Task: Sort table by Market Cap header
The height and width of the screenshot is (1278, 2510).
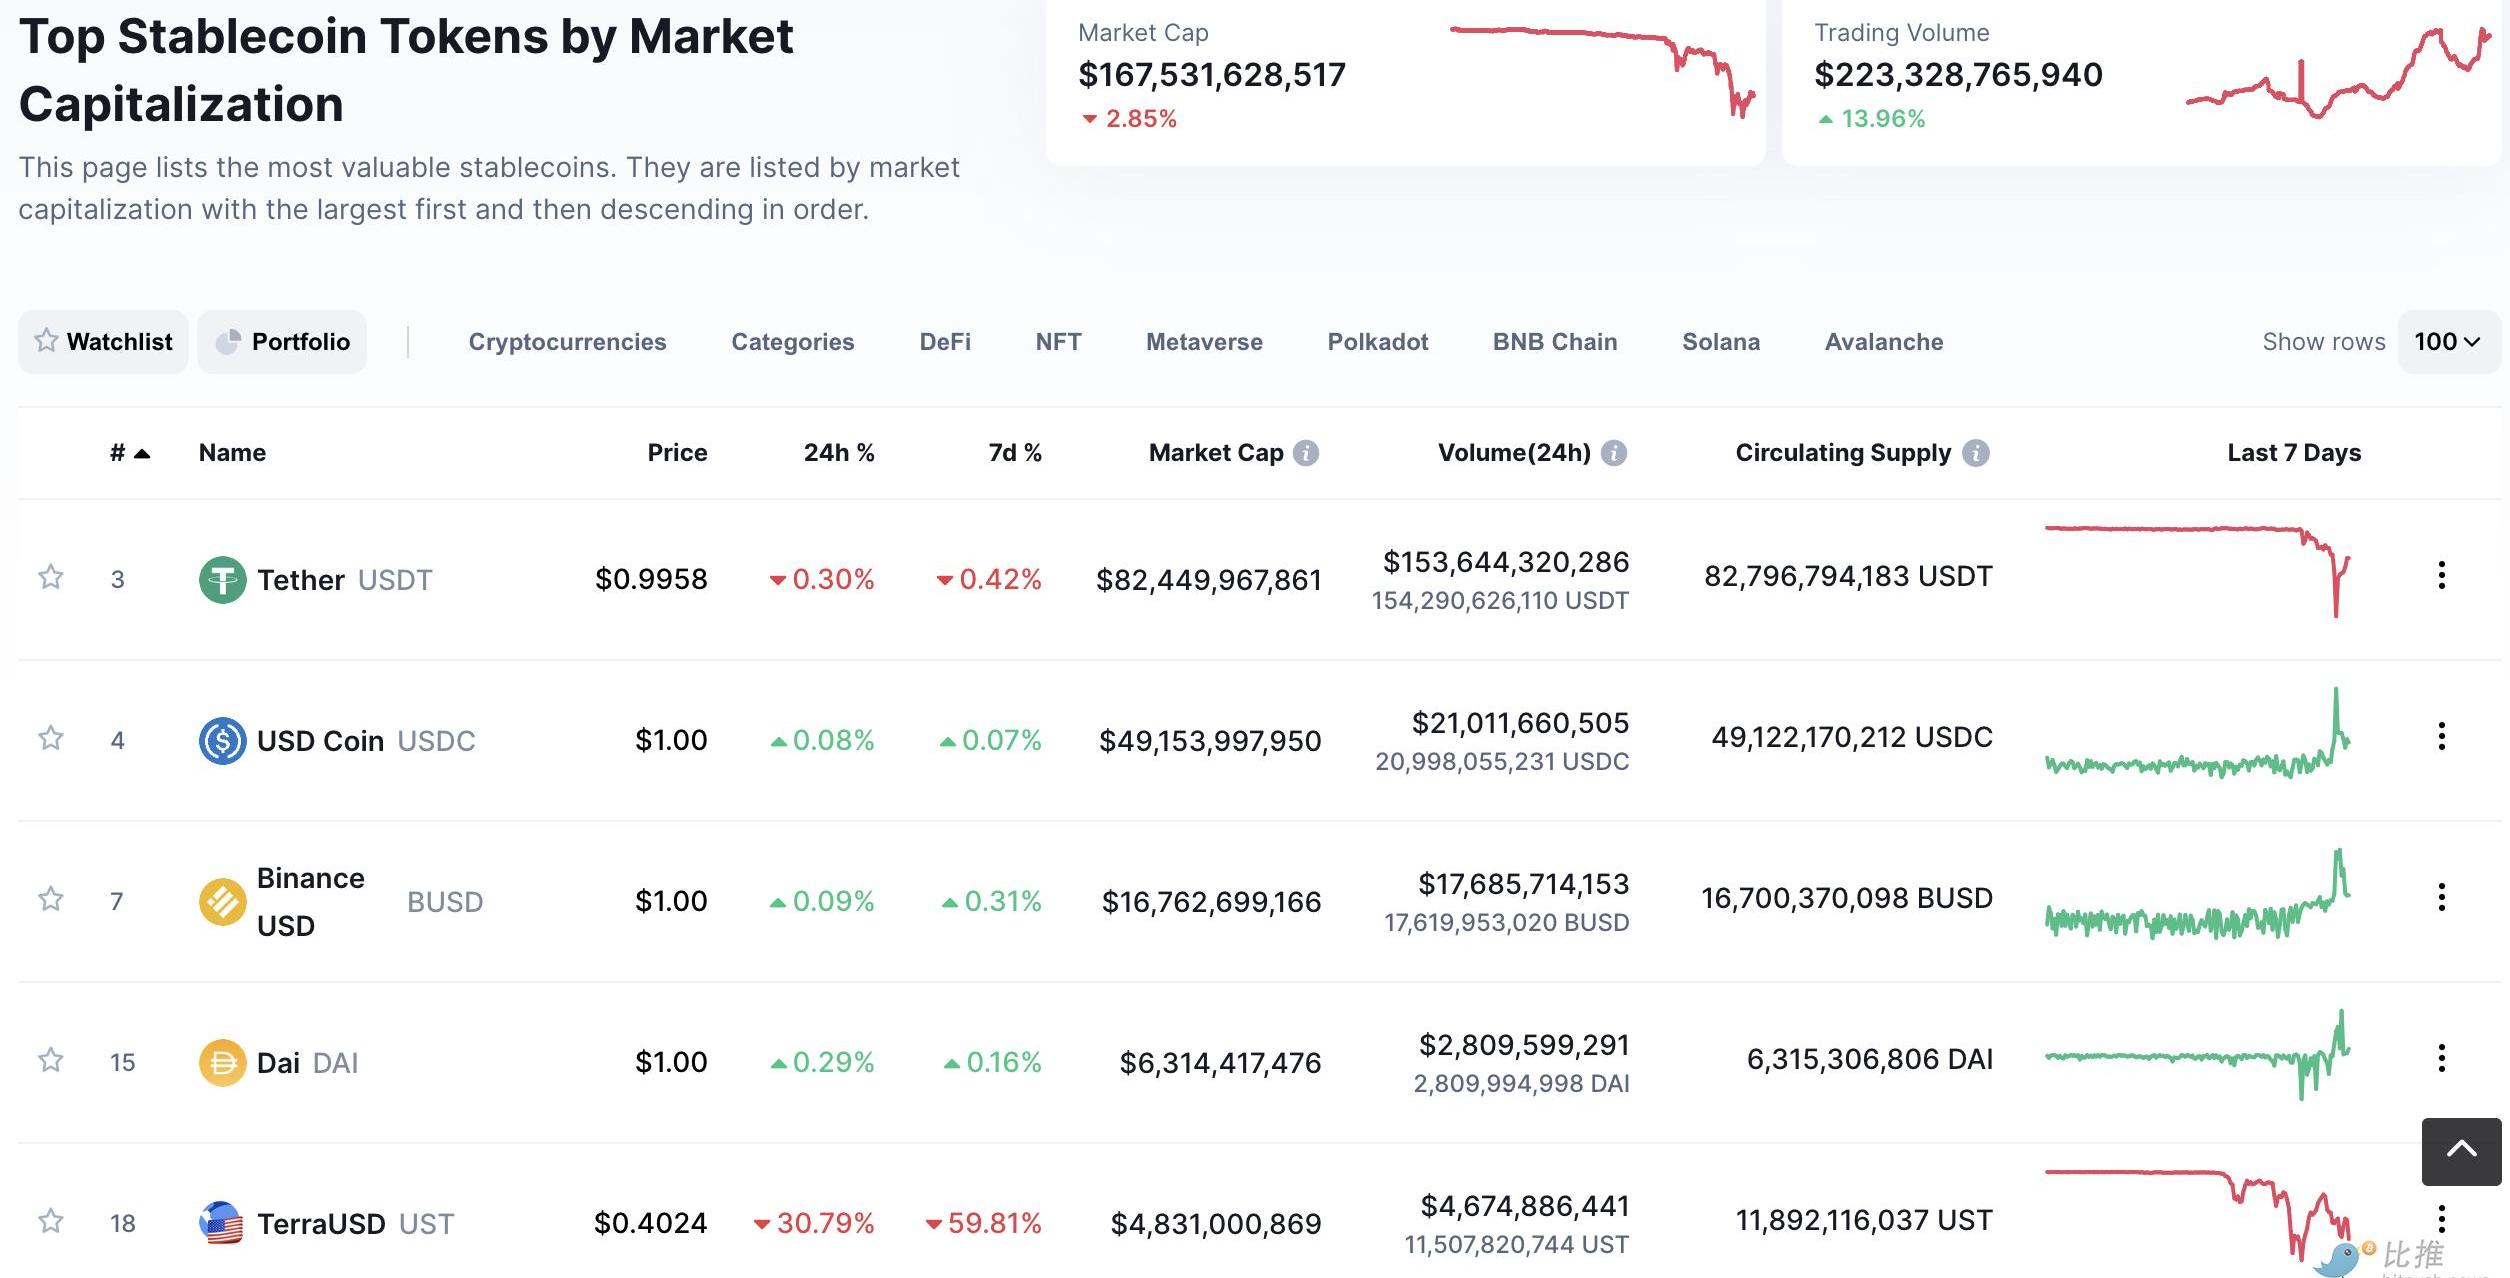Action: pos(1216,453)
